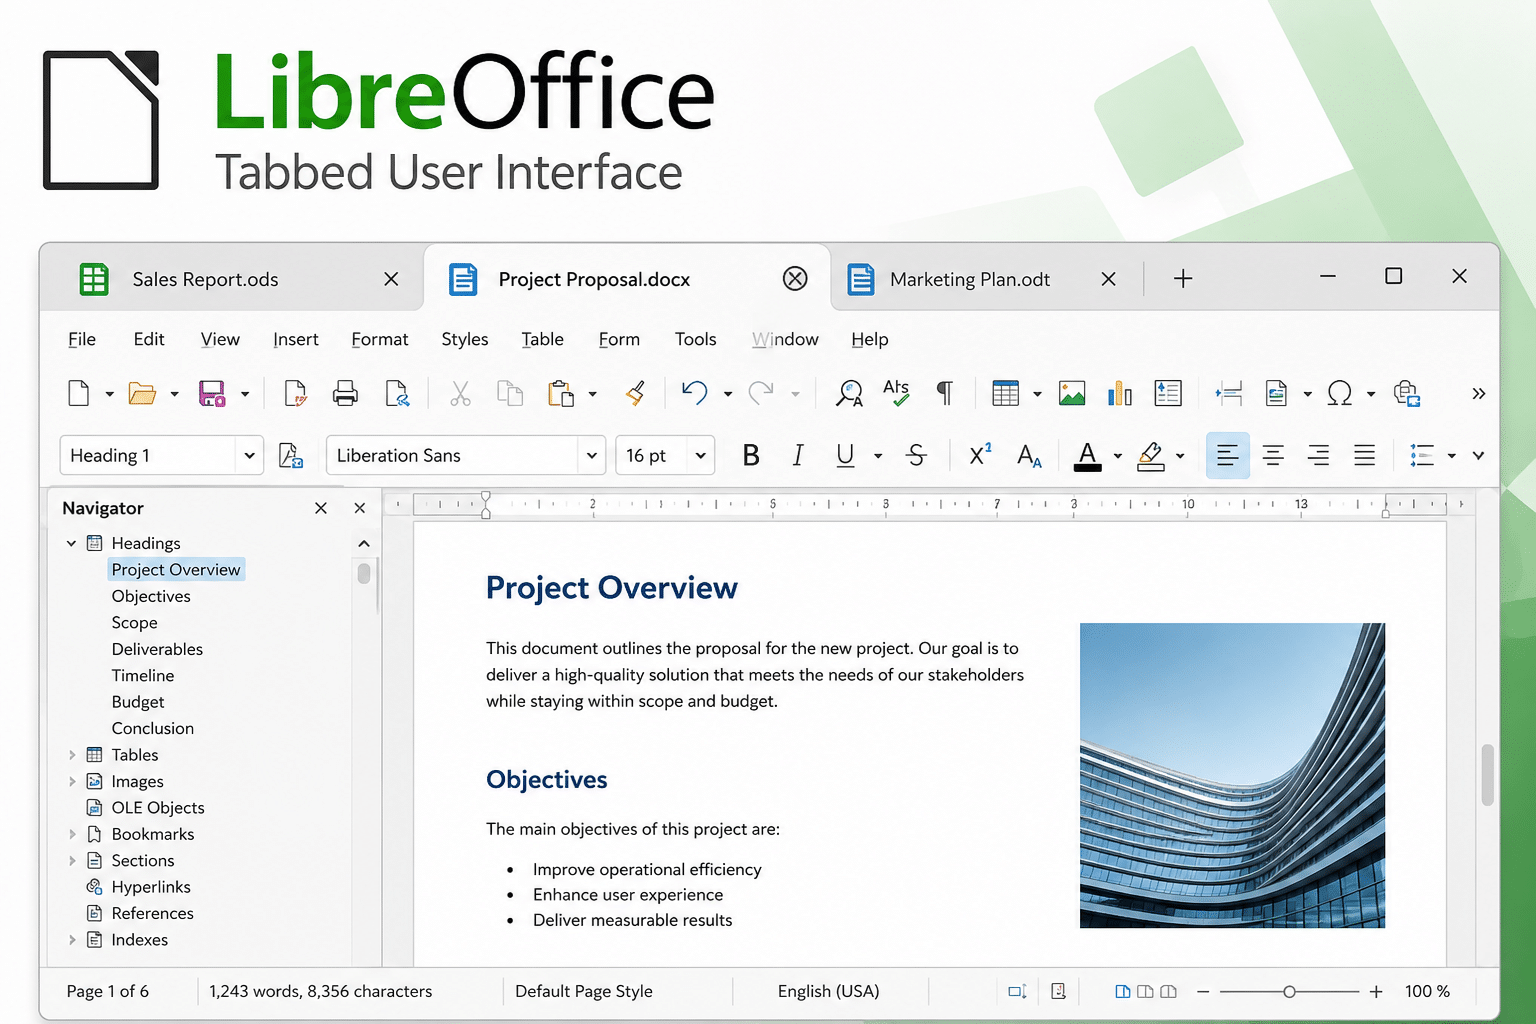Select Center Horizontally alignment
1536x1024 pixels.
point(1273,455)
